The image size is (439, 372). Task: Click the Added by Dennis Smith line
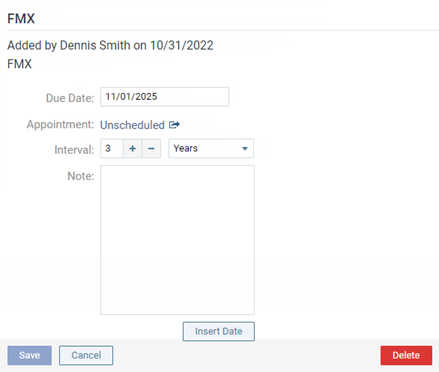pos(110,45)
